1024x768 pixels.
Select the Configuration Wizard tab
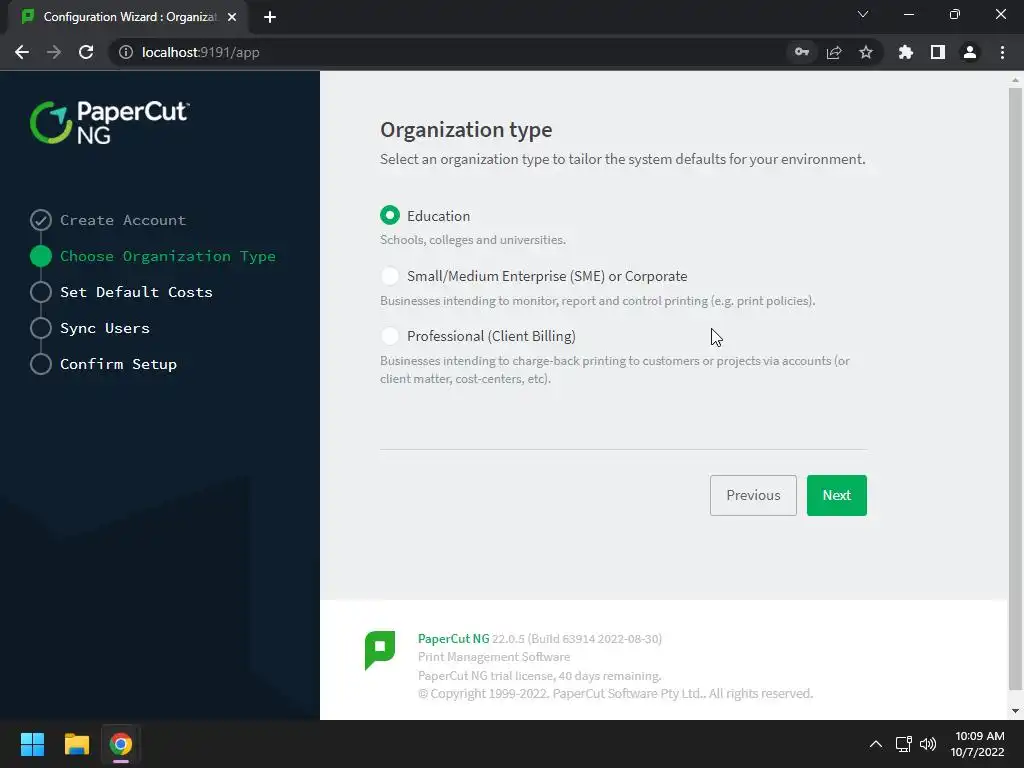(x=127, y=17)
